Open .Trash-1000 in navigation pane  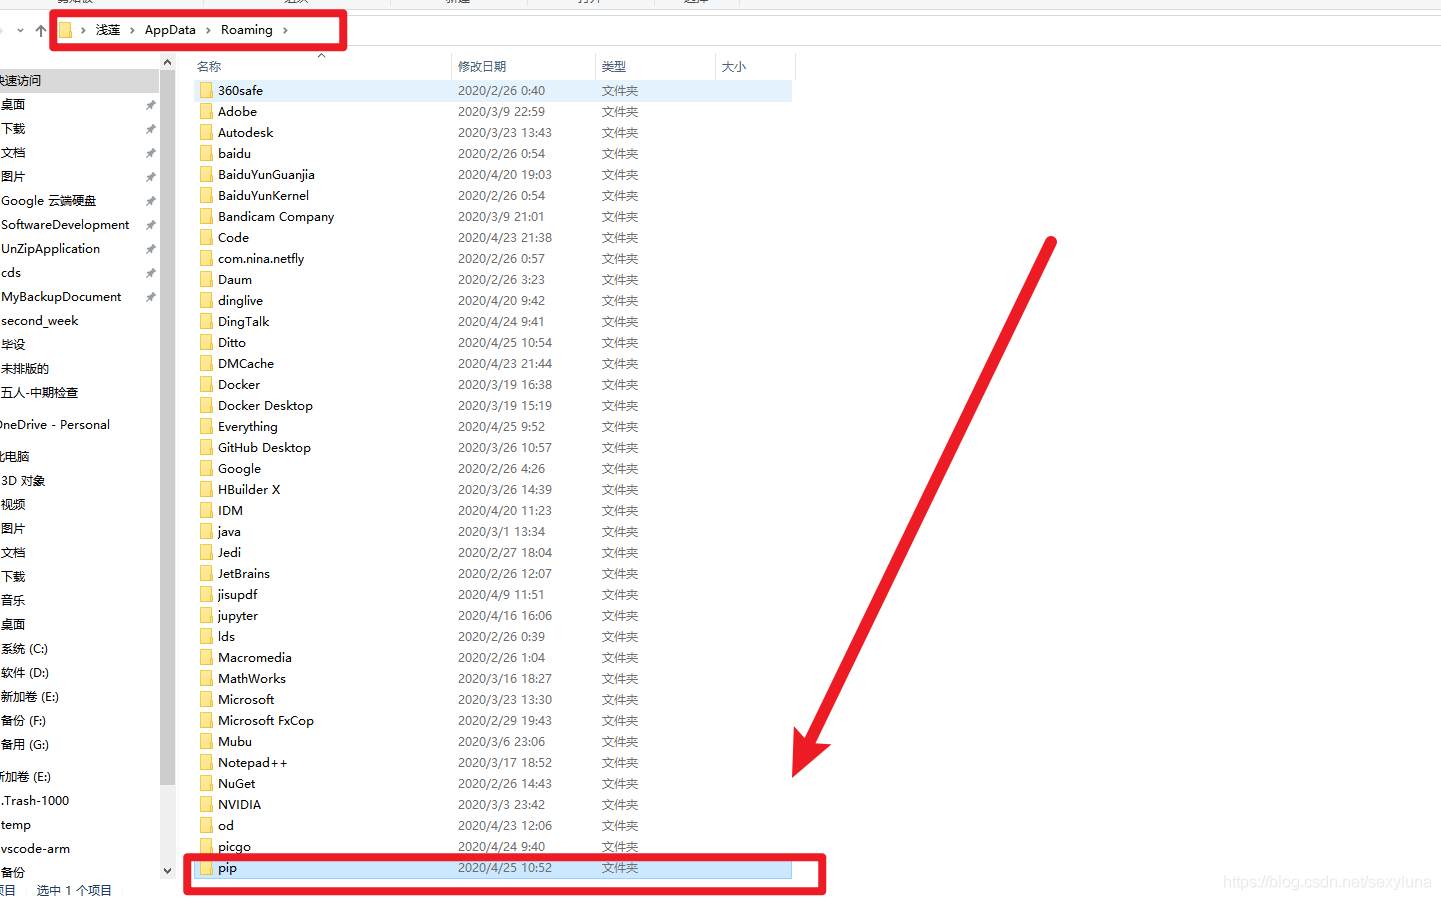tap(35, 801)
